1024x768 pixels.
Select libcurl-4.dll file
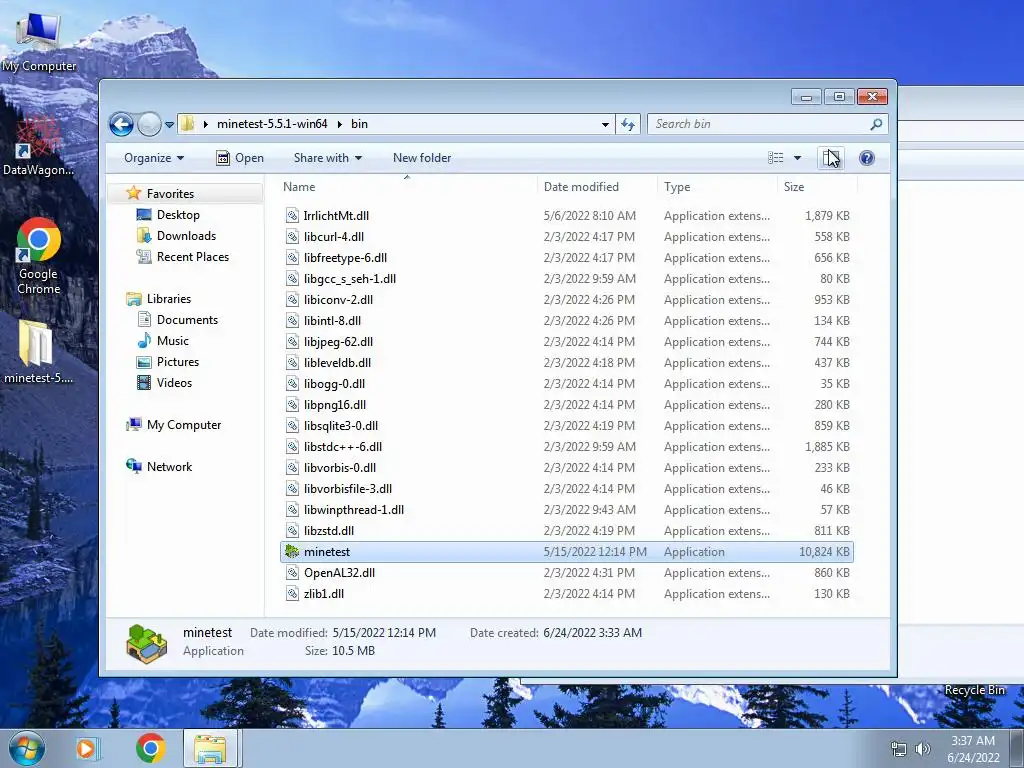[334, 236]
